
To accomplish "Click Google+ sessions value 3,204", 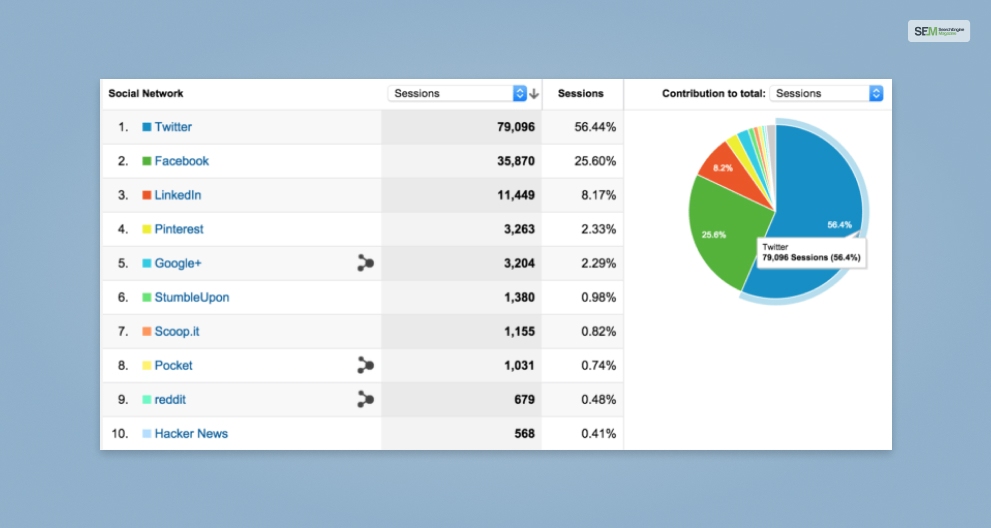I will (519, 264).
